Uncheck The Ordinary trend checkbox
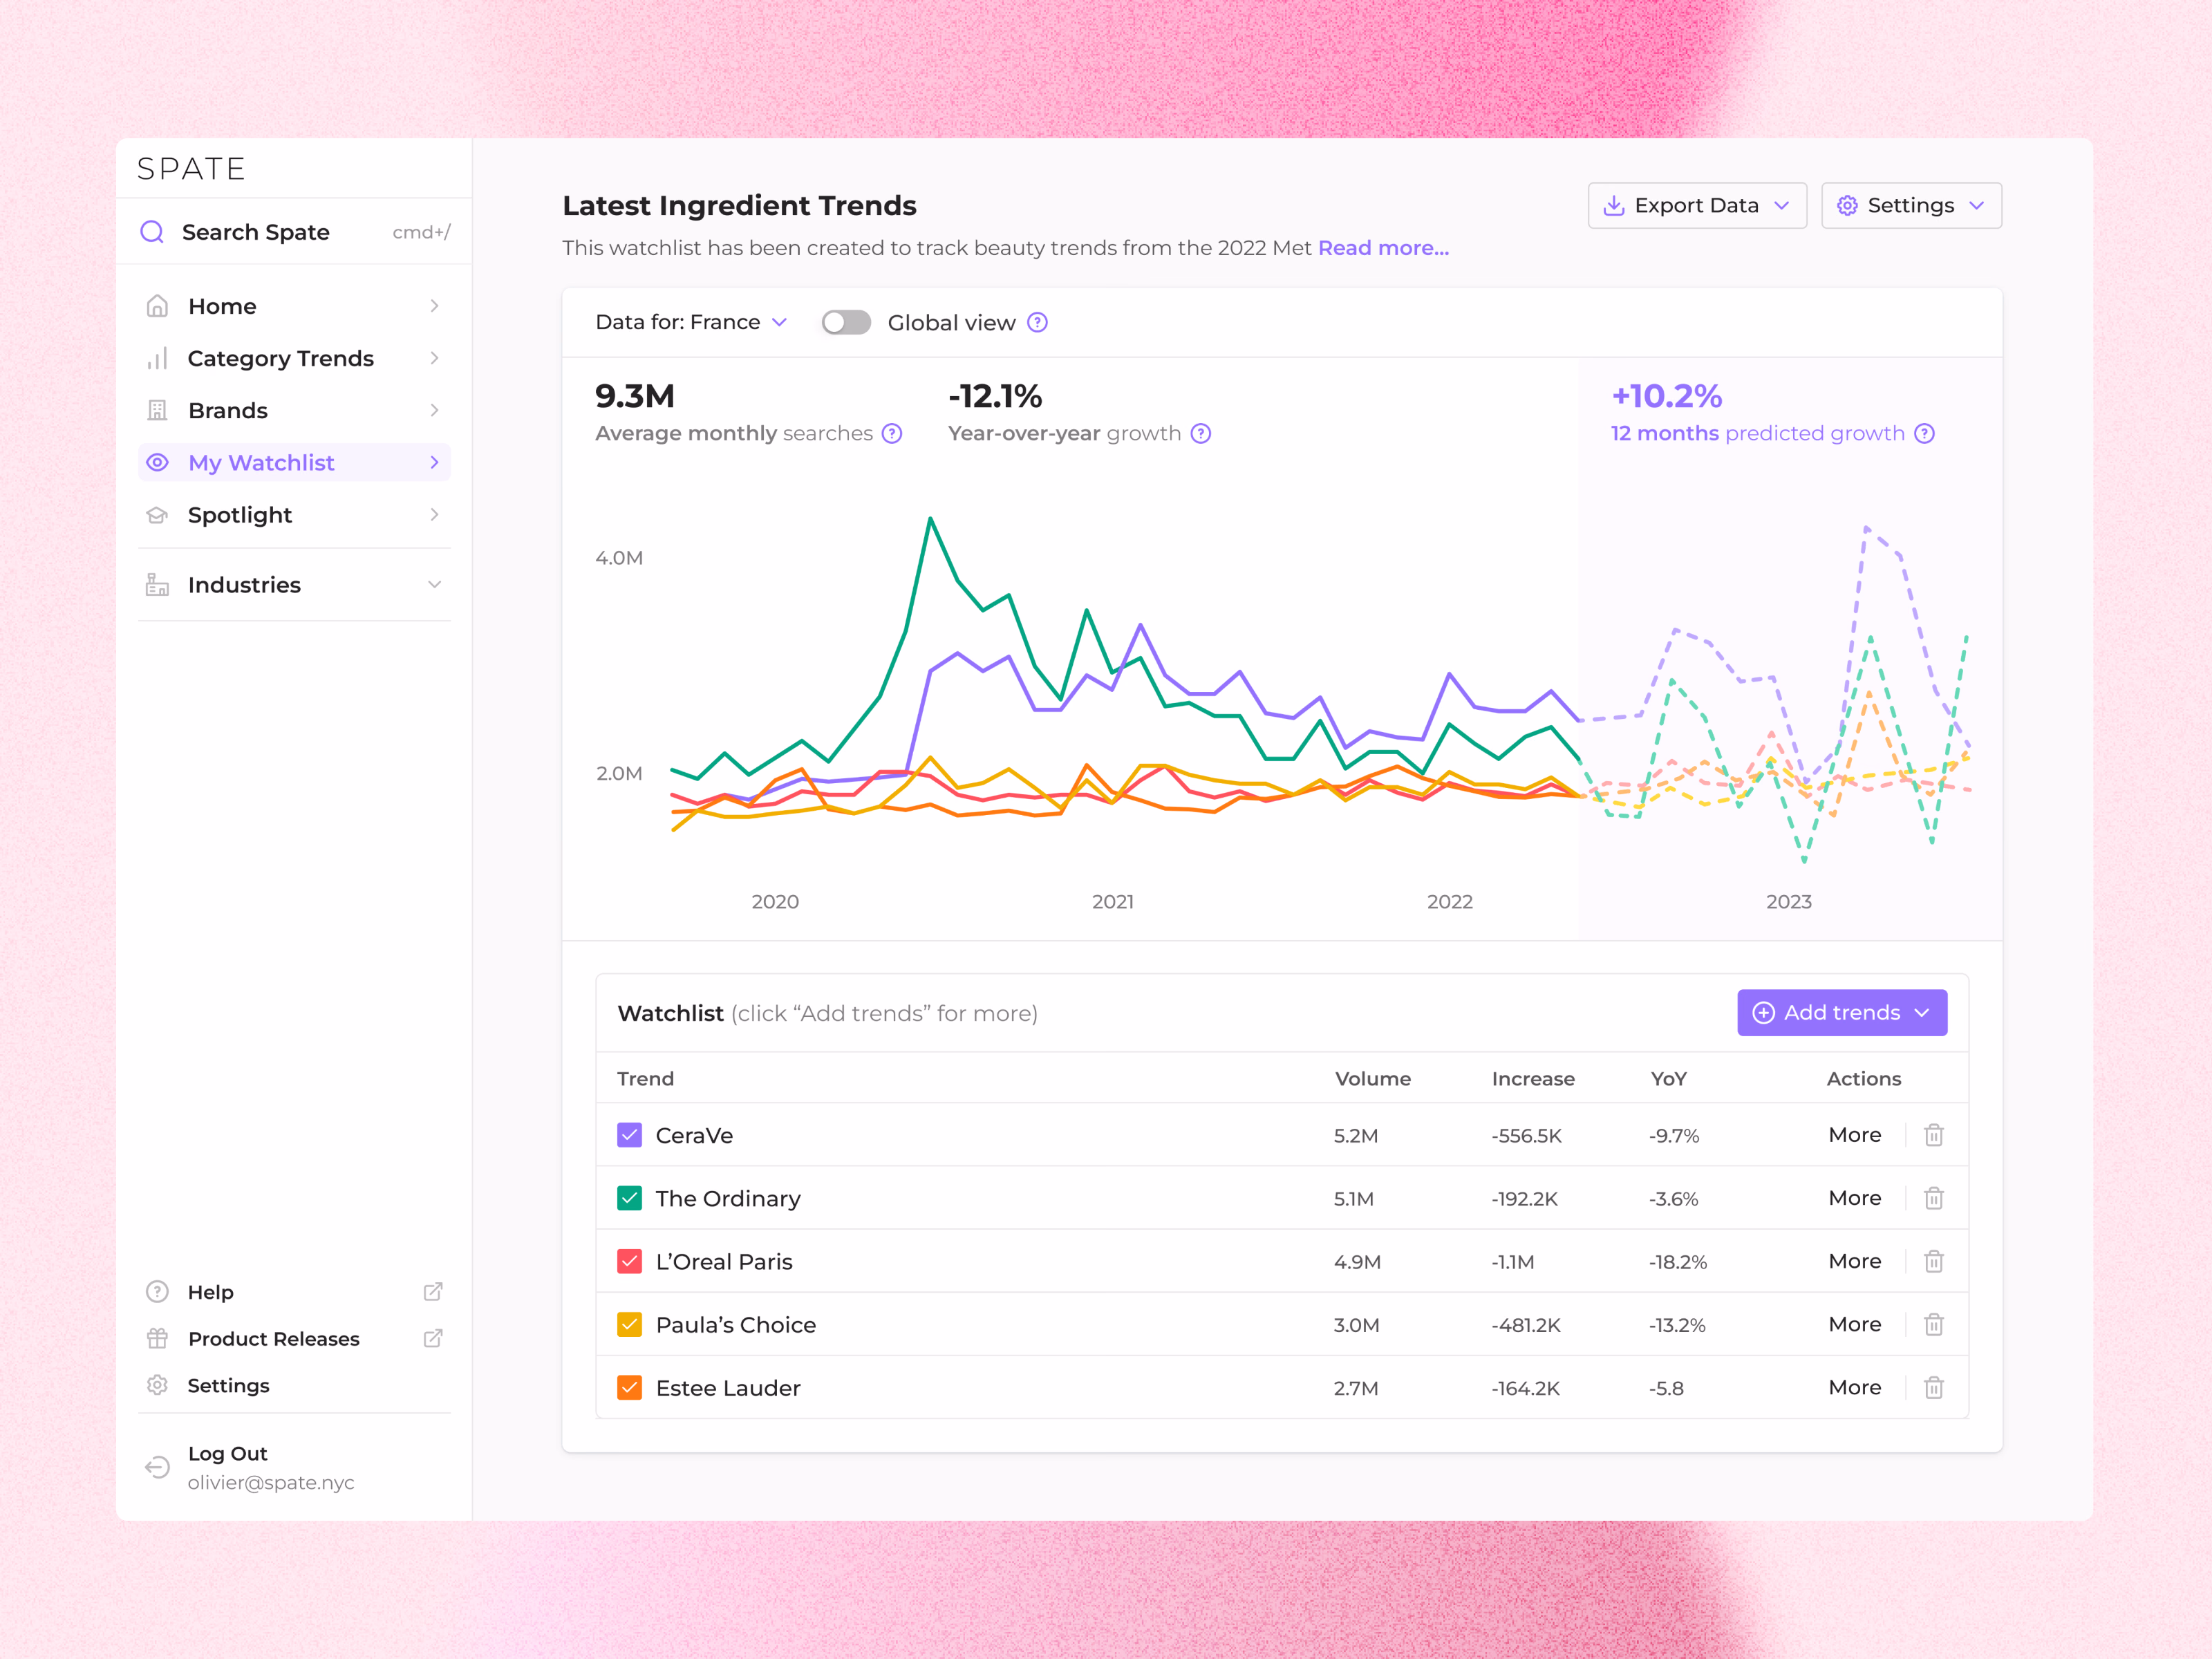The image size is (2212, 1659). point(630,1198)
